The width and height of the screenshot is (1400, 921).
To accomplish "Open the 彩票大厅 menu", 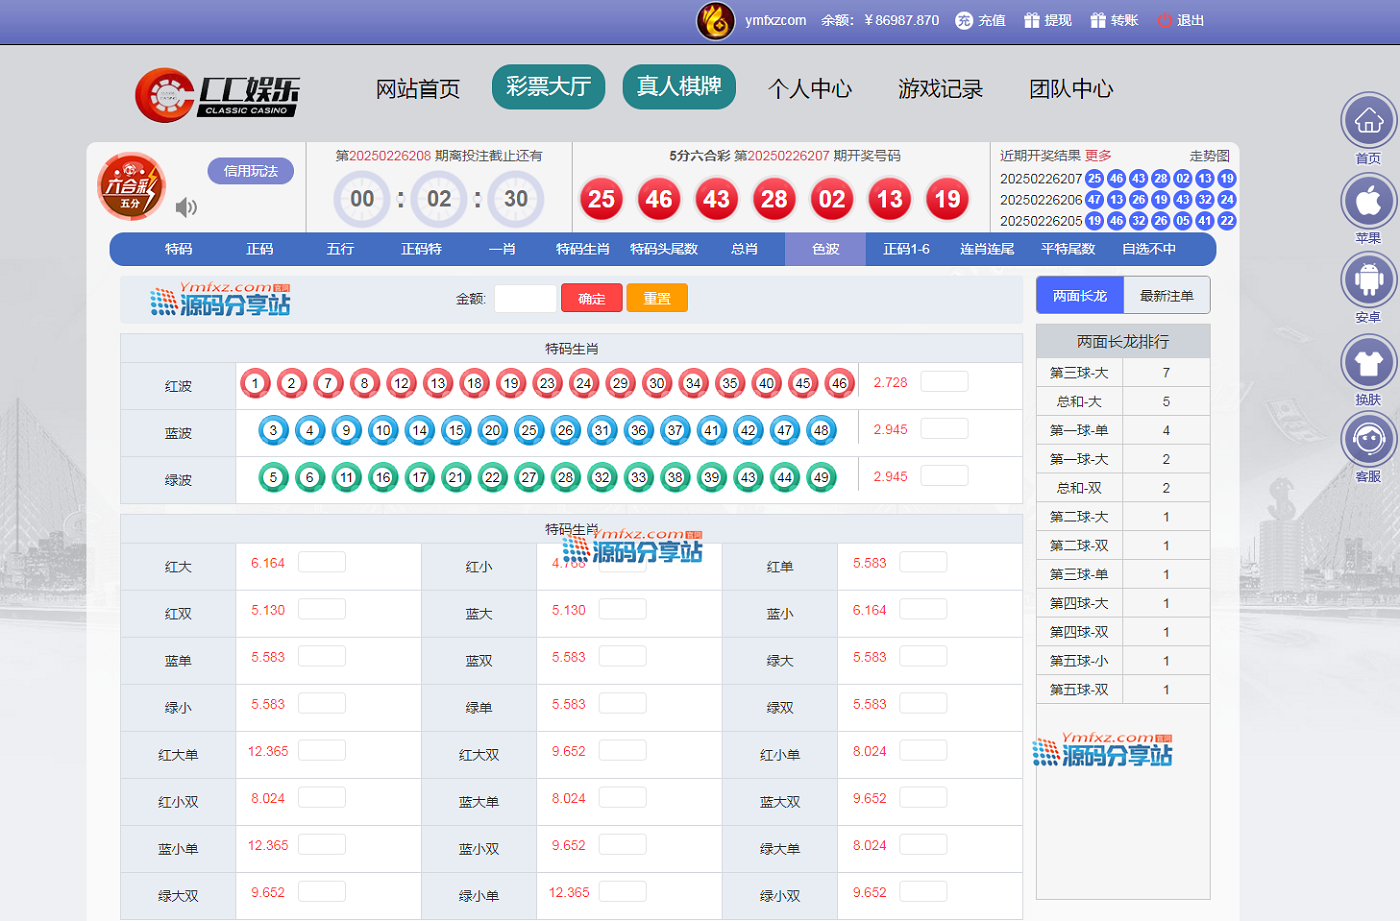I will 548,87.
